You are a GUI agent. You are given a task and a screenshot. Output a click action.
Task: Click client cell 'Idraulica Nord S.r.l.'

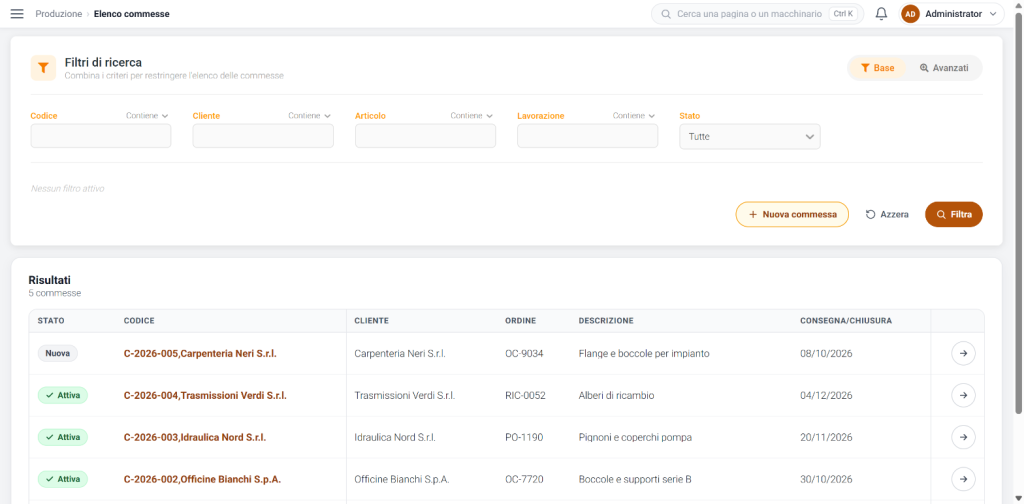coord(395,437)
